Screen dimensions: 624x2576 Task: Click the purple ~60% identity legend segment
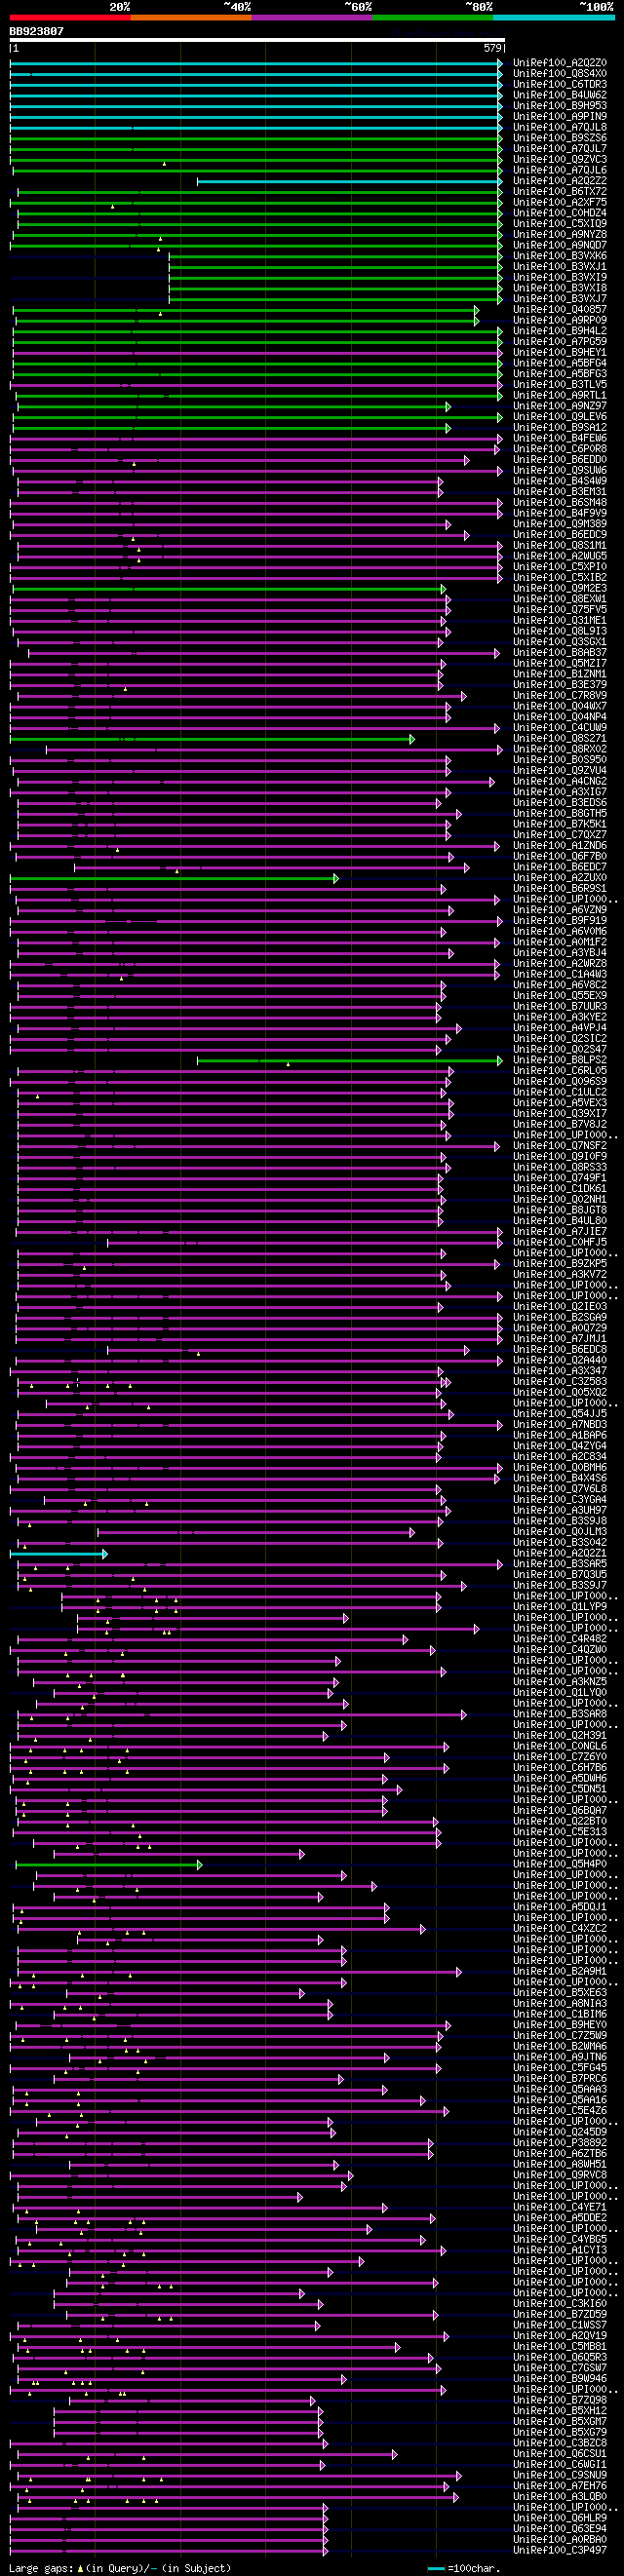[x=312, y=17]
